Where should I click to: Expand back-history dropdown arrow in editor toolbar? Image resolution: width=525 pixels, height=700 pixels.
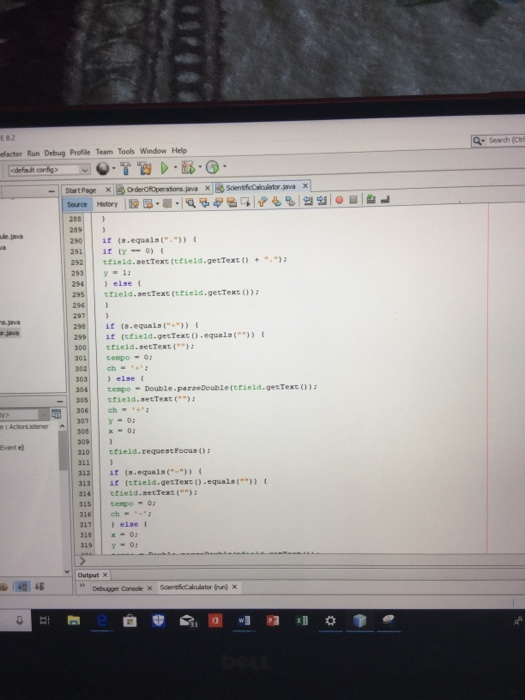click(x=157, y=204)
